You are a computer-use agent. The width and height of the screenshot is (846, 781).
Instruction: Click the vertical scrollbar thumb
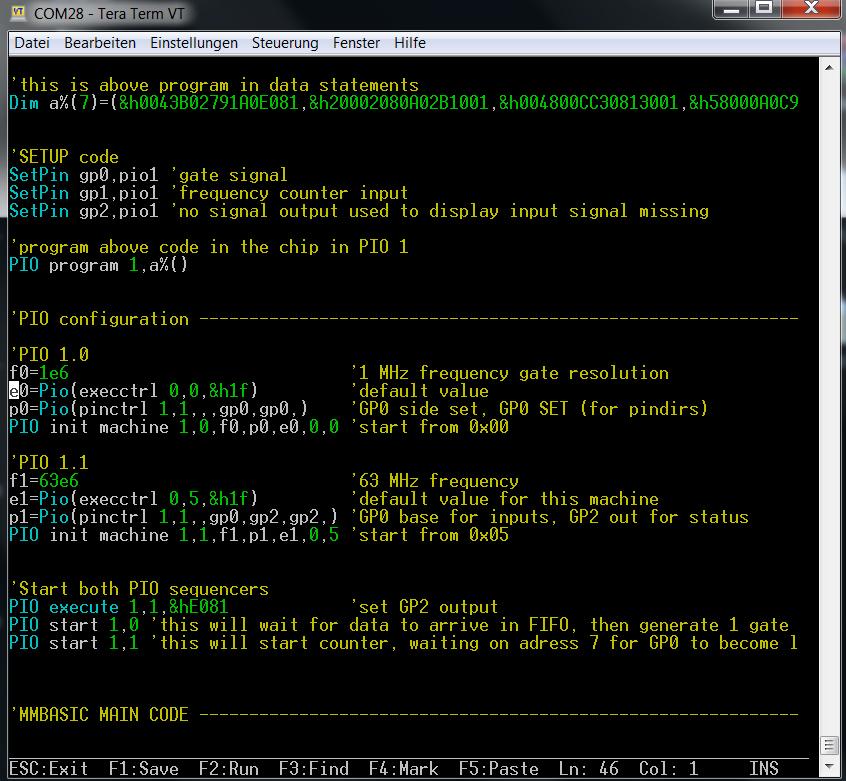[829, 744]
